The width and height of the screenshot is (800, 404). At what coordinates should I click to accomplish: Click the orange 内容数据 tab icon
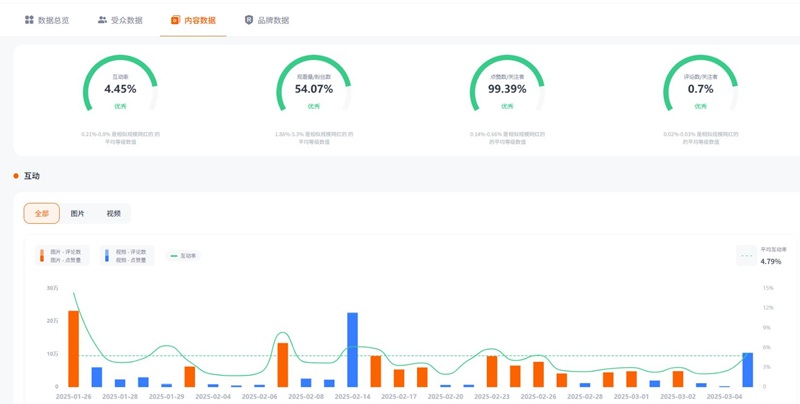[176, 20]
